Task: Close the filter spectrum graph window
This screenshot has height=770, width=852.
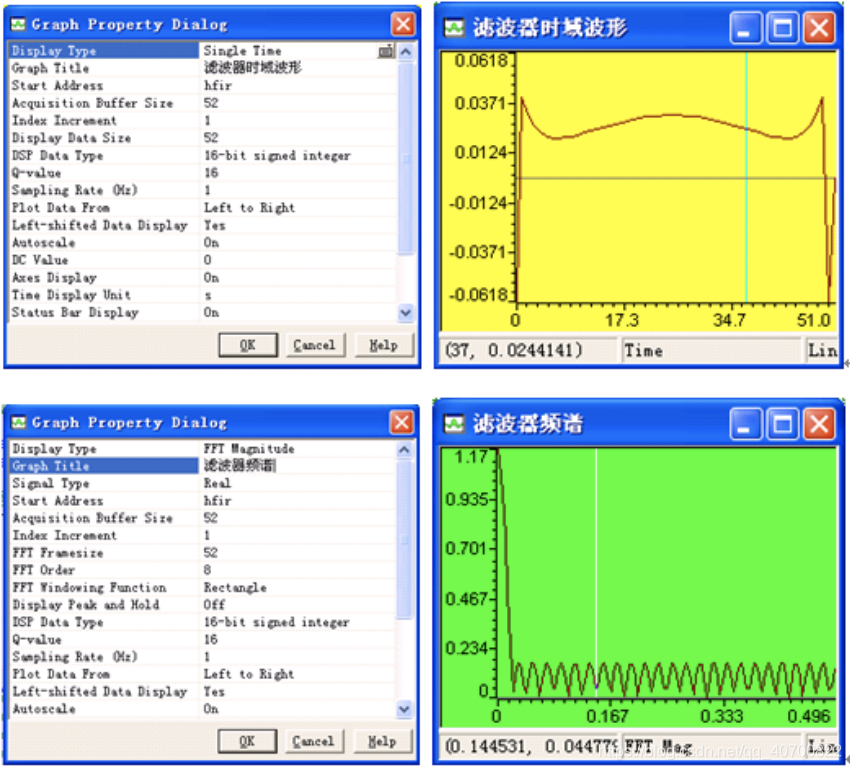Action: click(x=819, y=424)
